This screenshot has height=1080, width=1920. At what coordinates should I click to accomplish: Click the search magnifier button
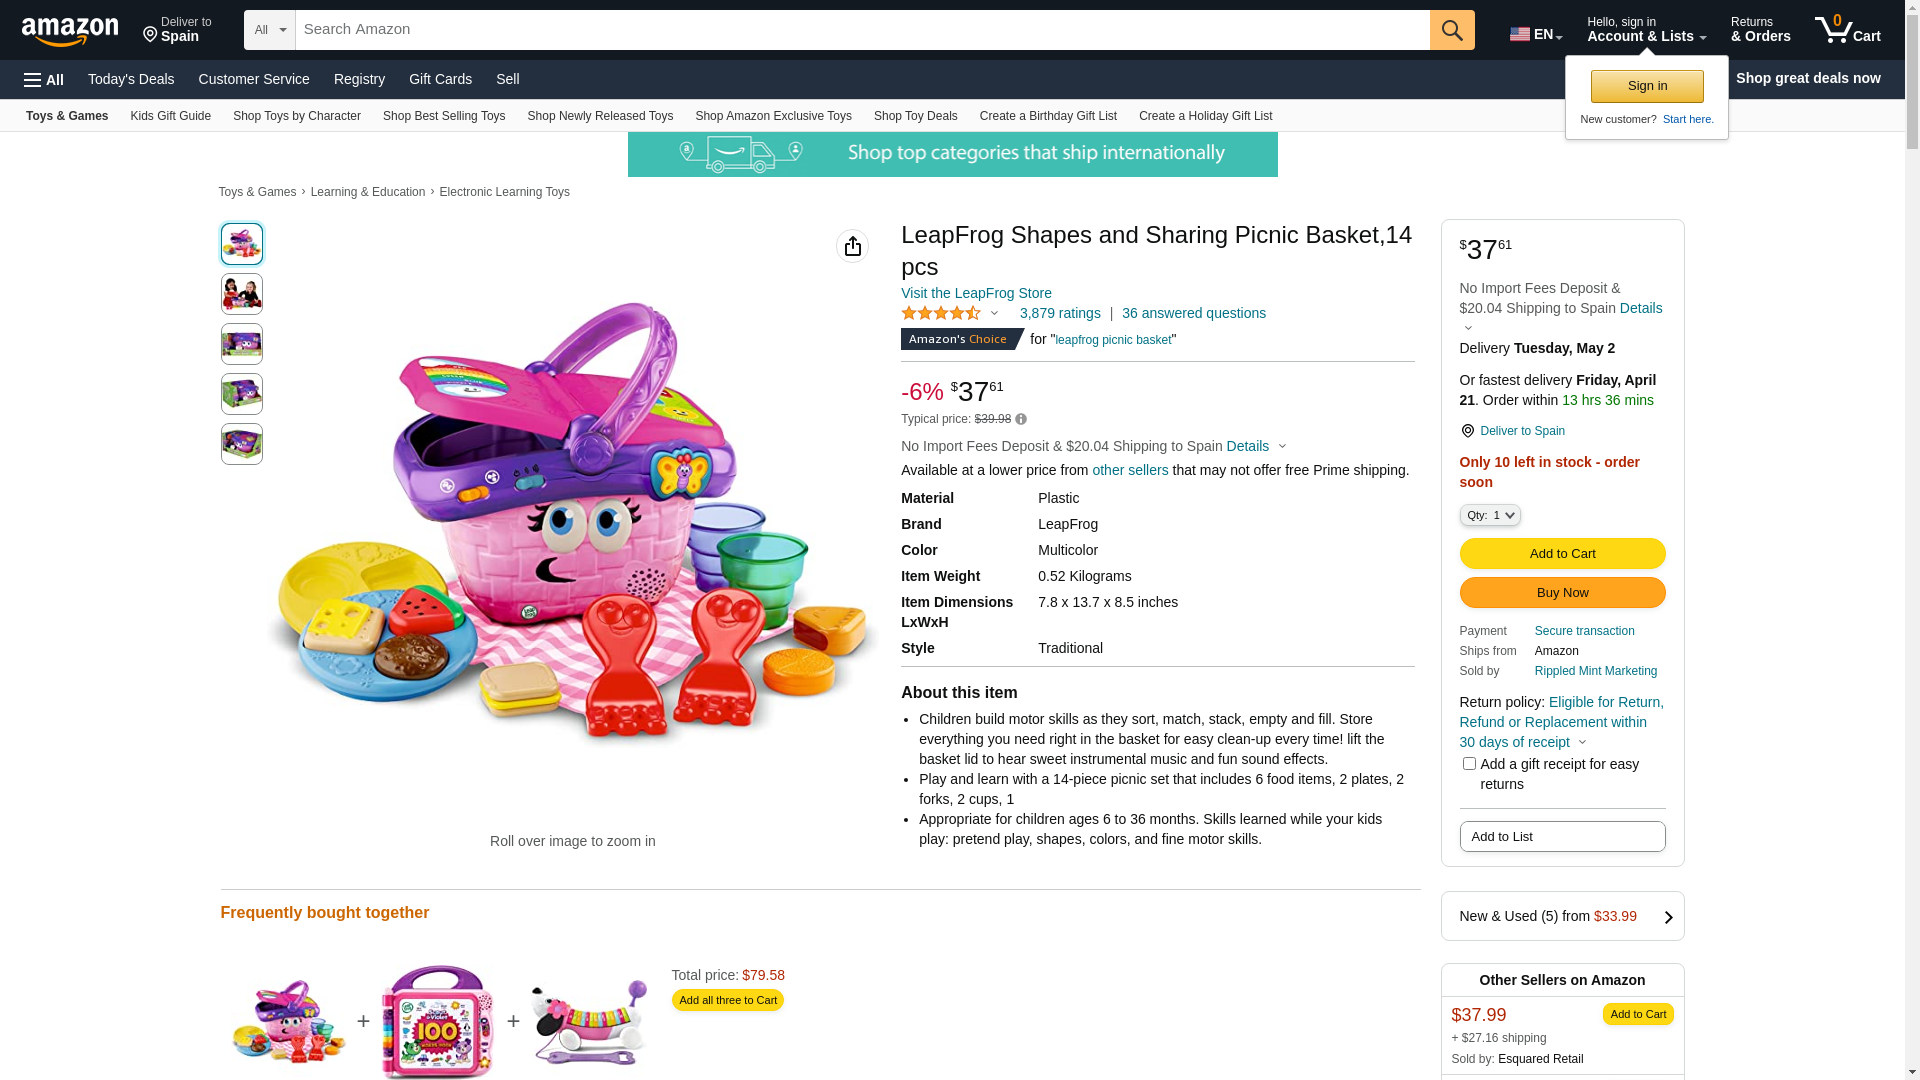(1452, 30)
